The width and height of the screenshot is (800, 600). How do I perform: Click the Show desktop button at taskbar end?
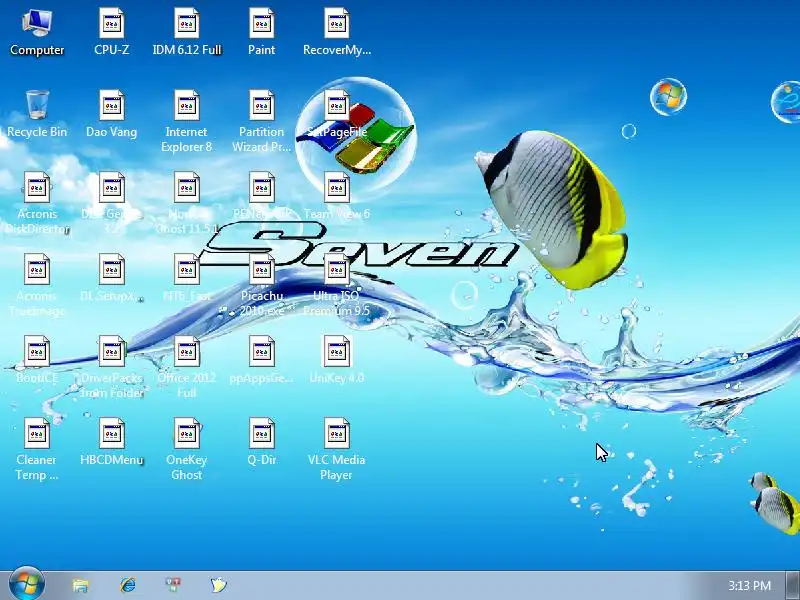[x=792, y=585]
